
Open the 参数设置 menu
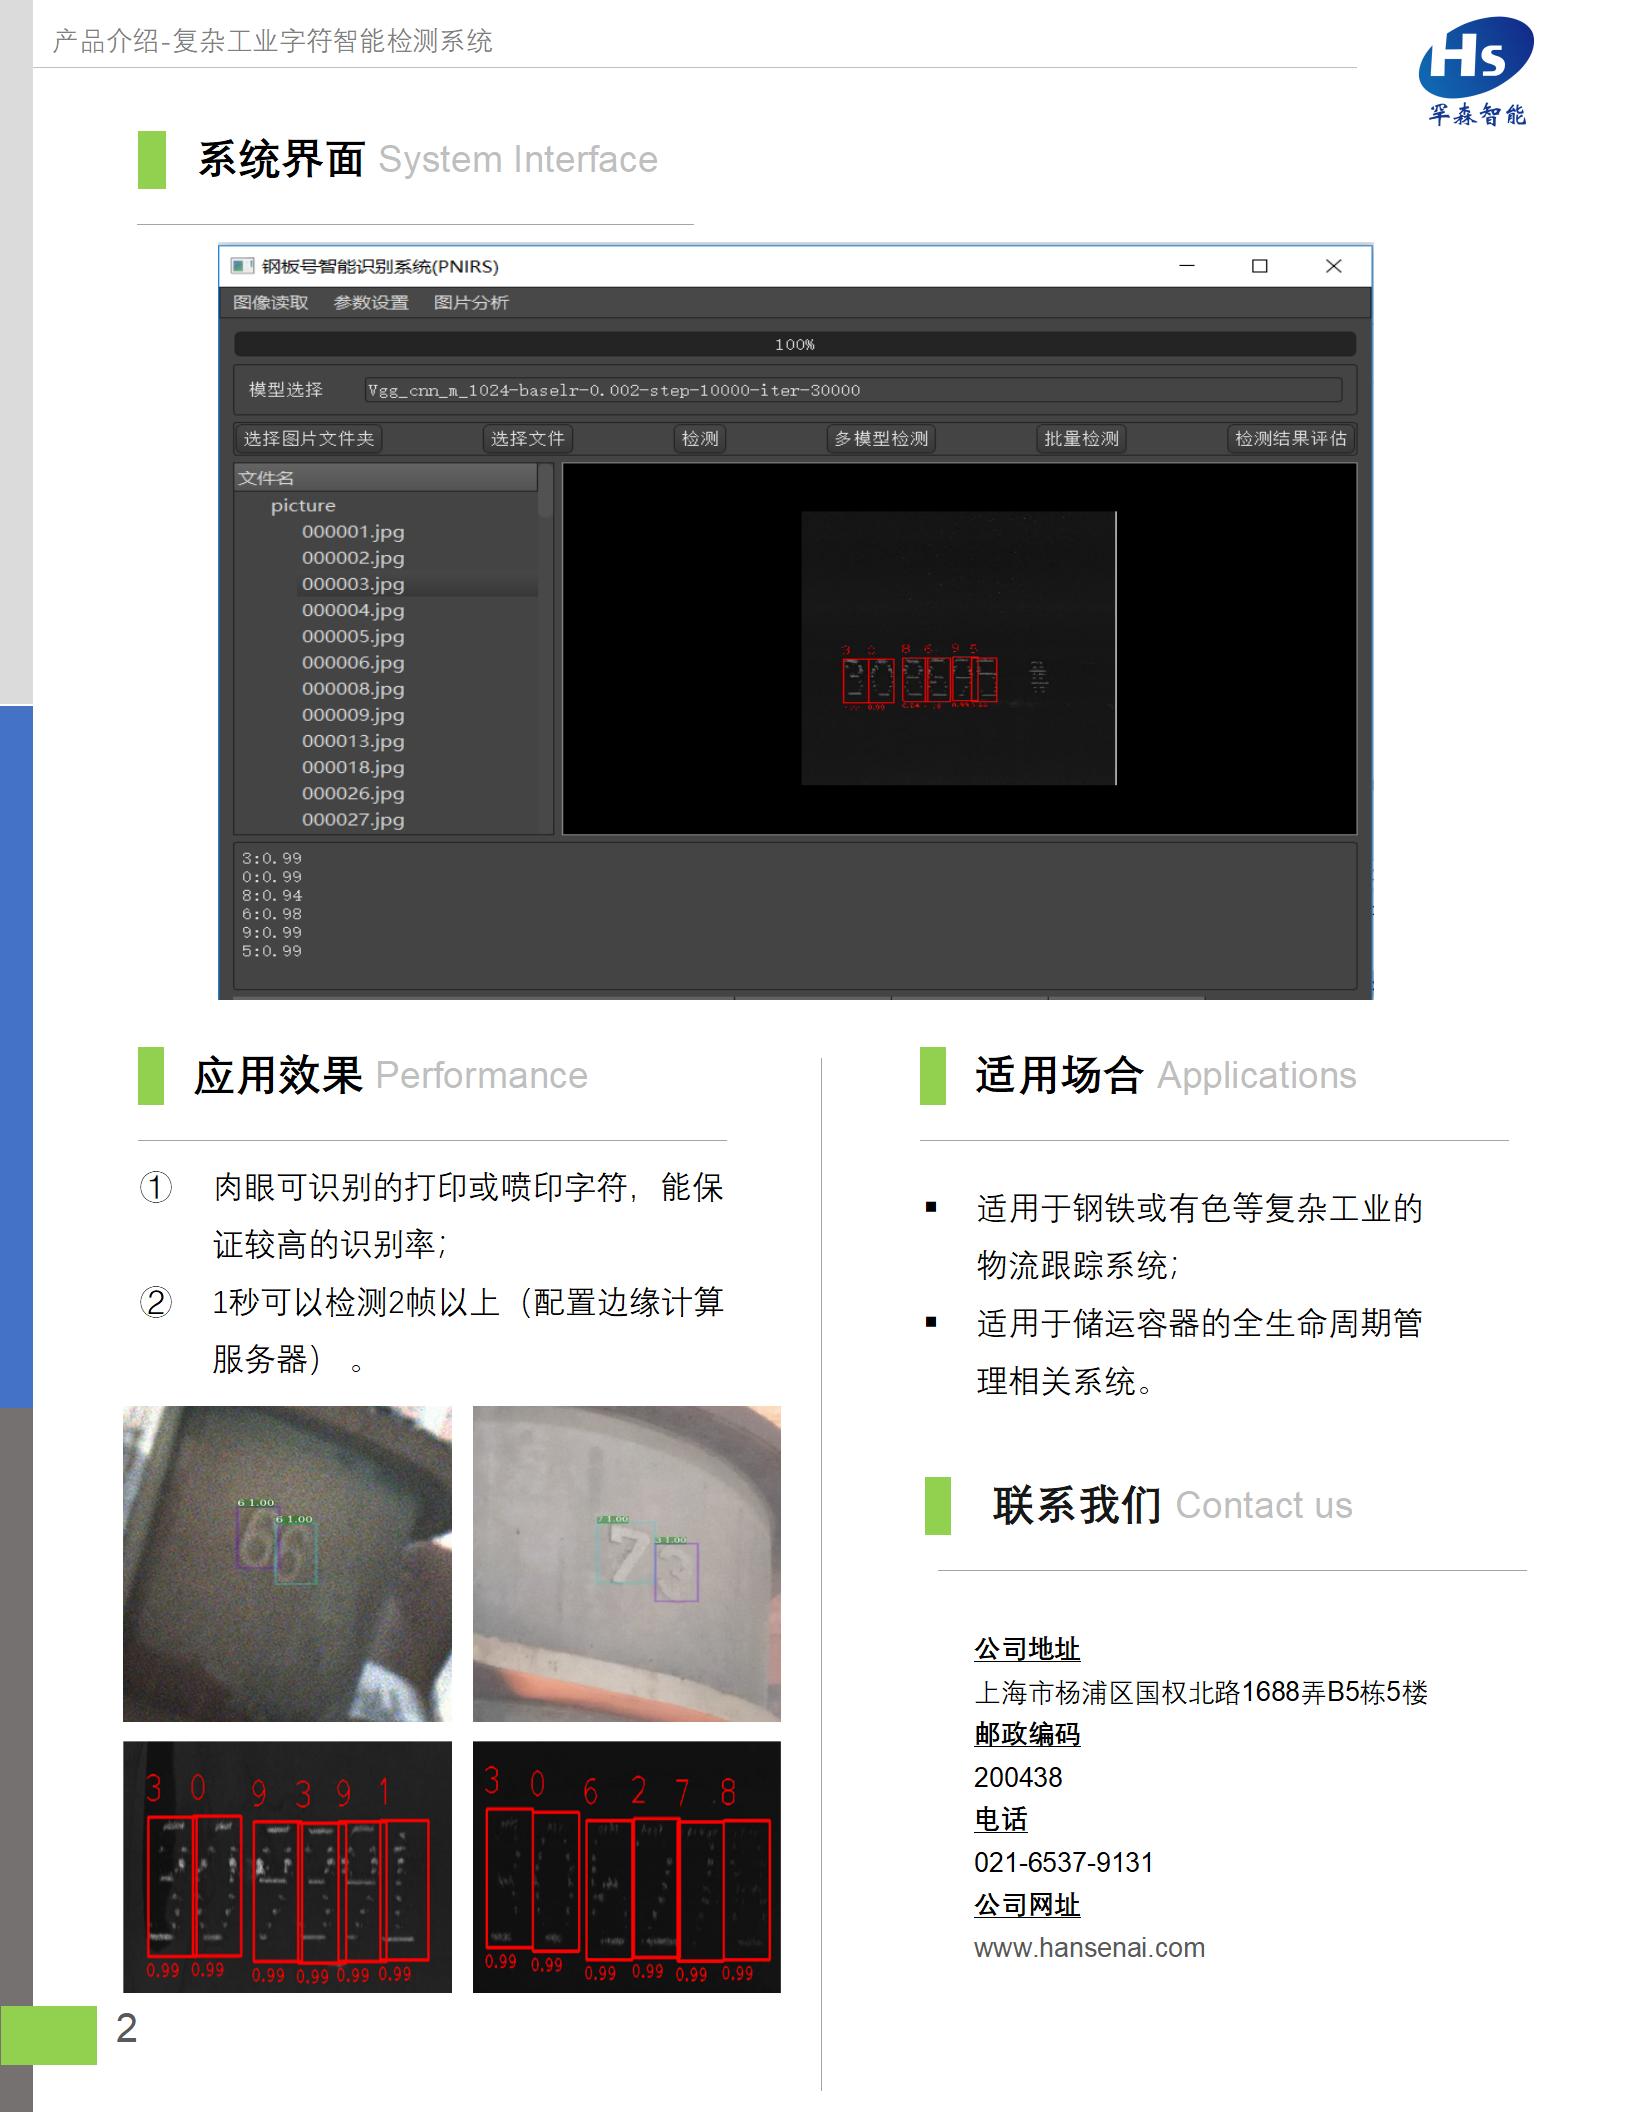(370, 302)
